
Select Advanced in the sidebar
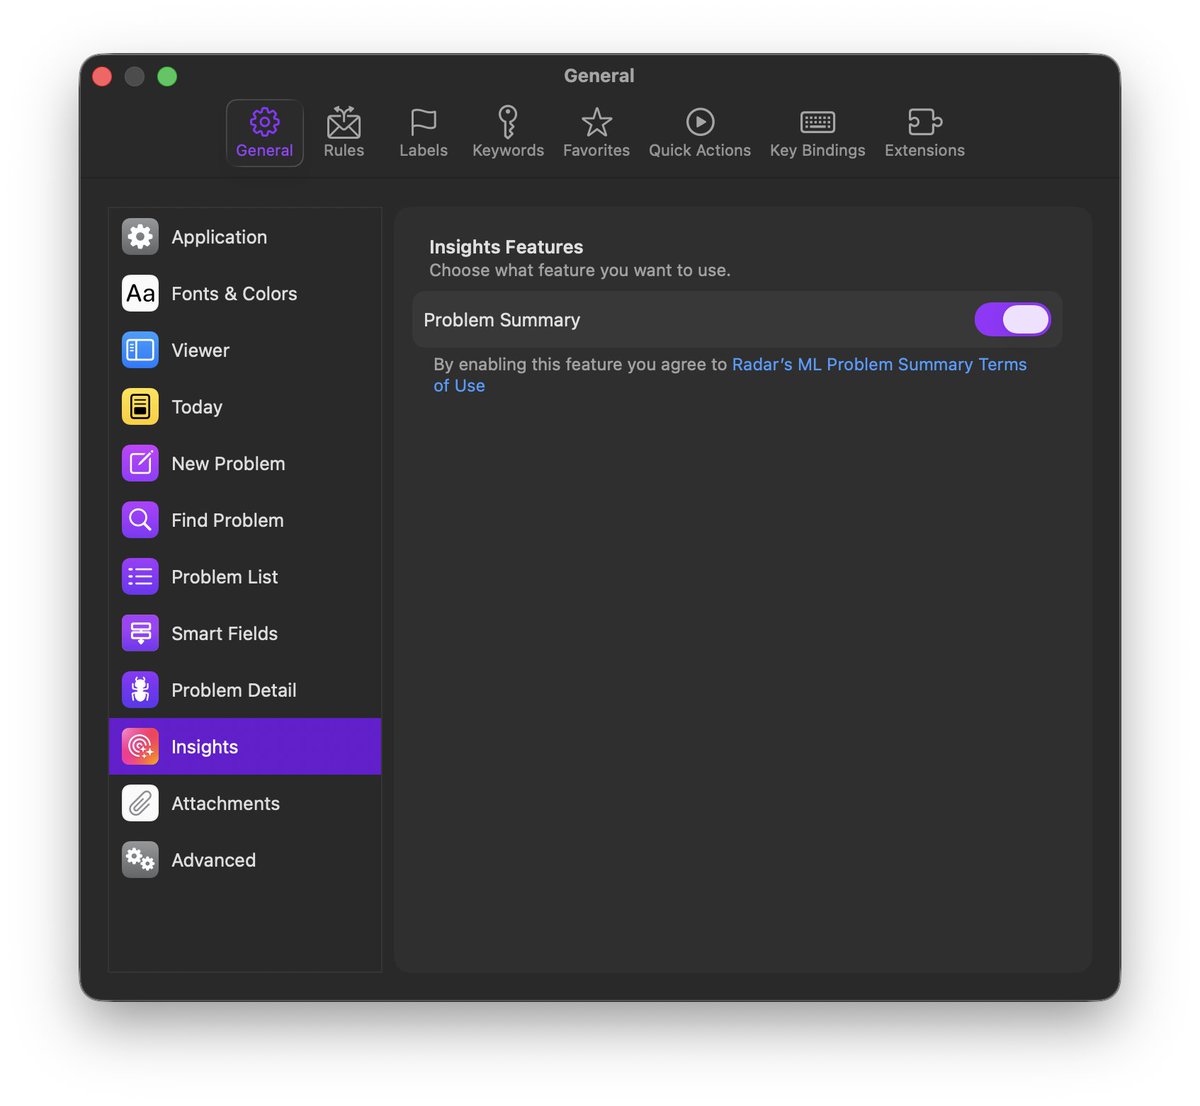245,860
